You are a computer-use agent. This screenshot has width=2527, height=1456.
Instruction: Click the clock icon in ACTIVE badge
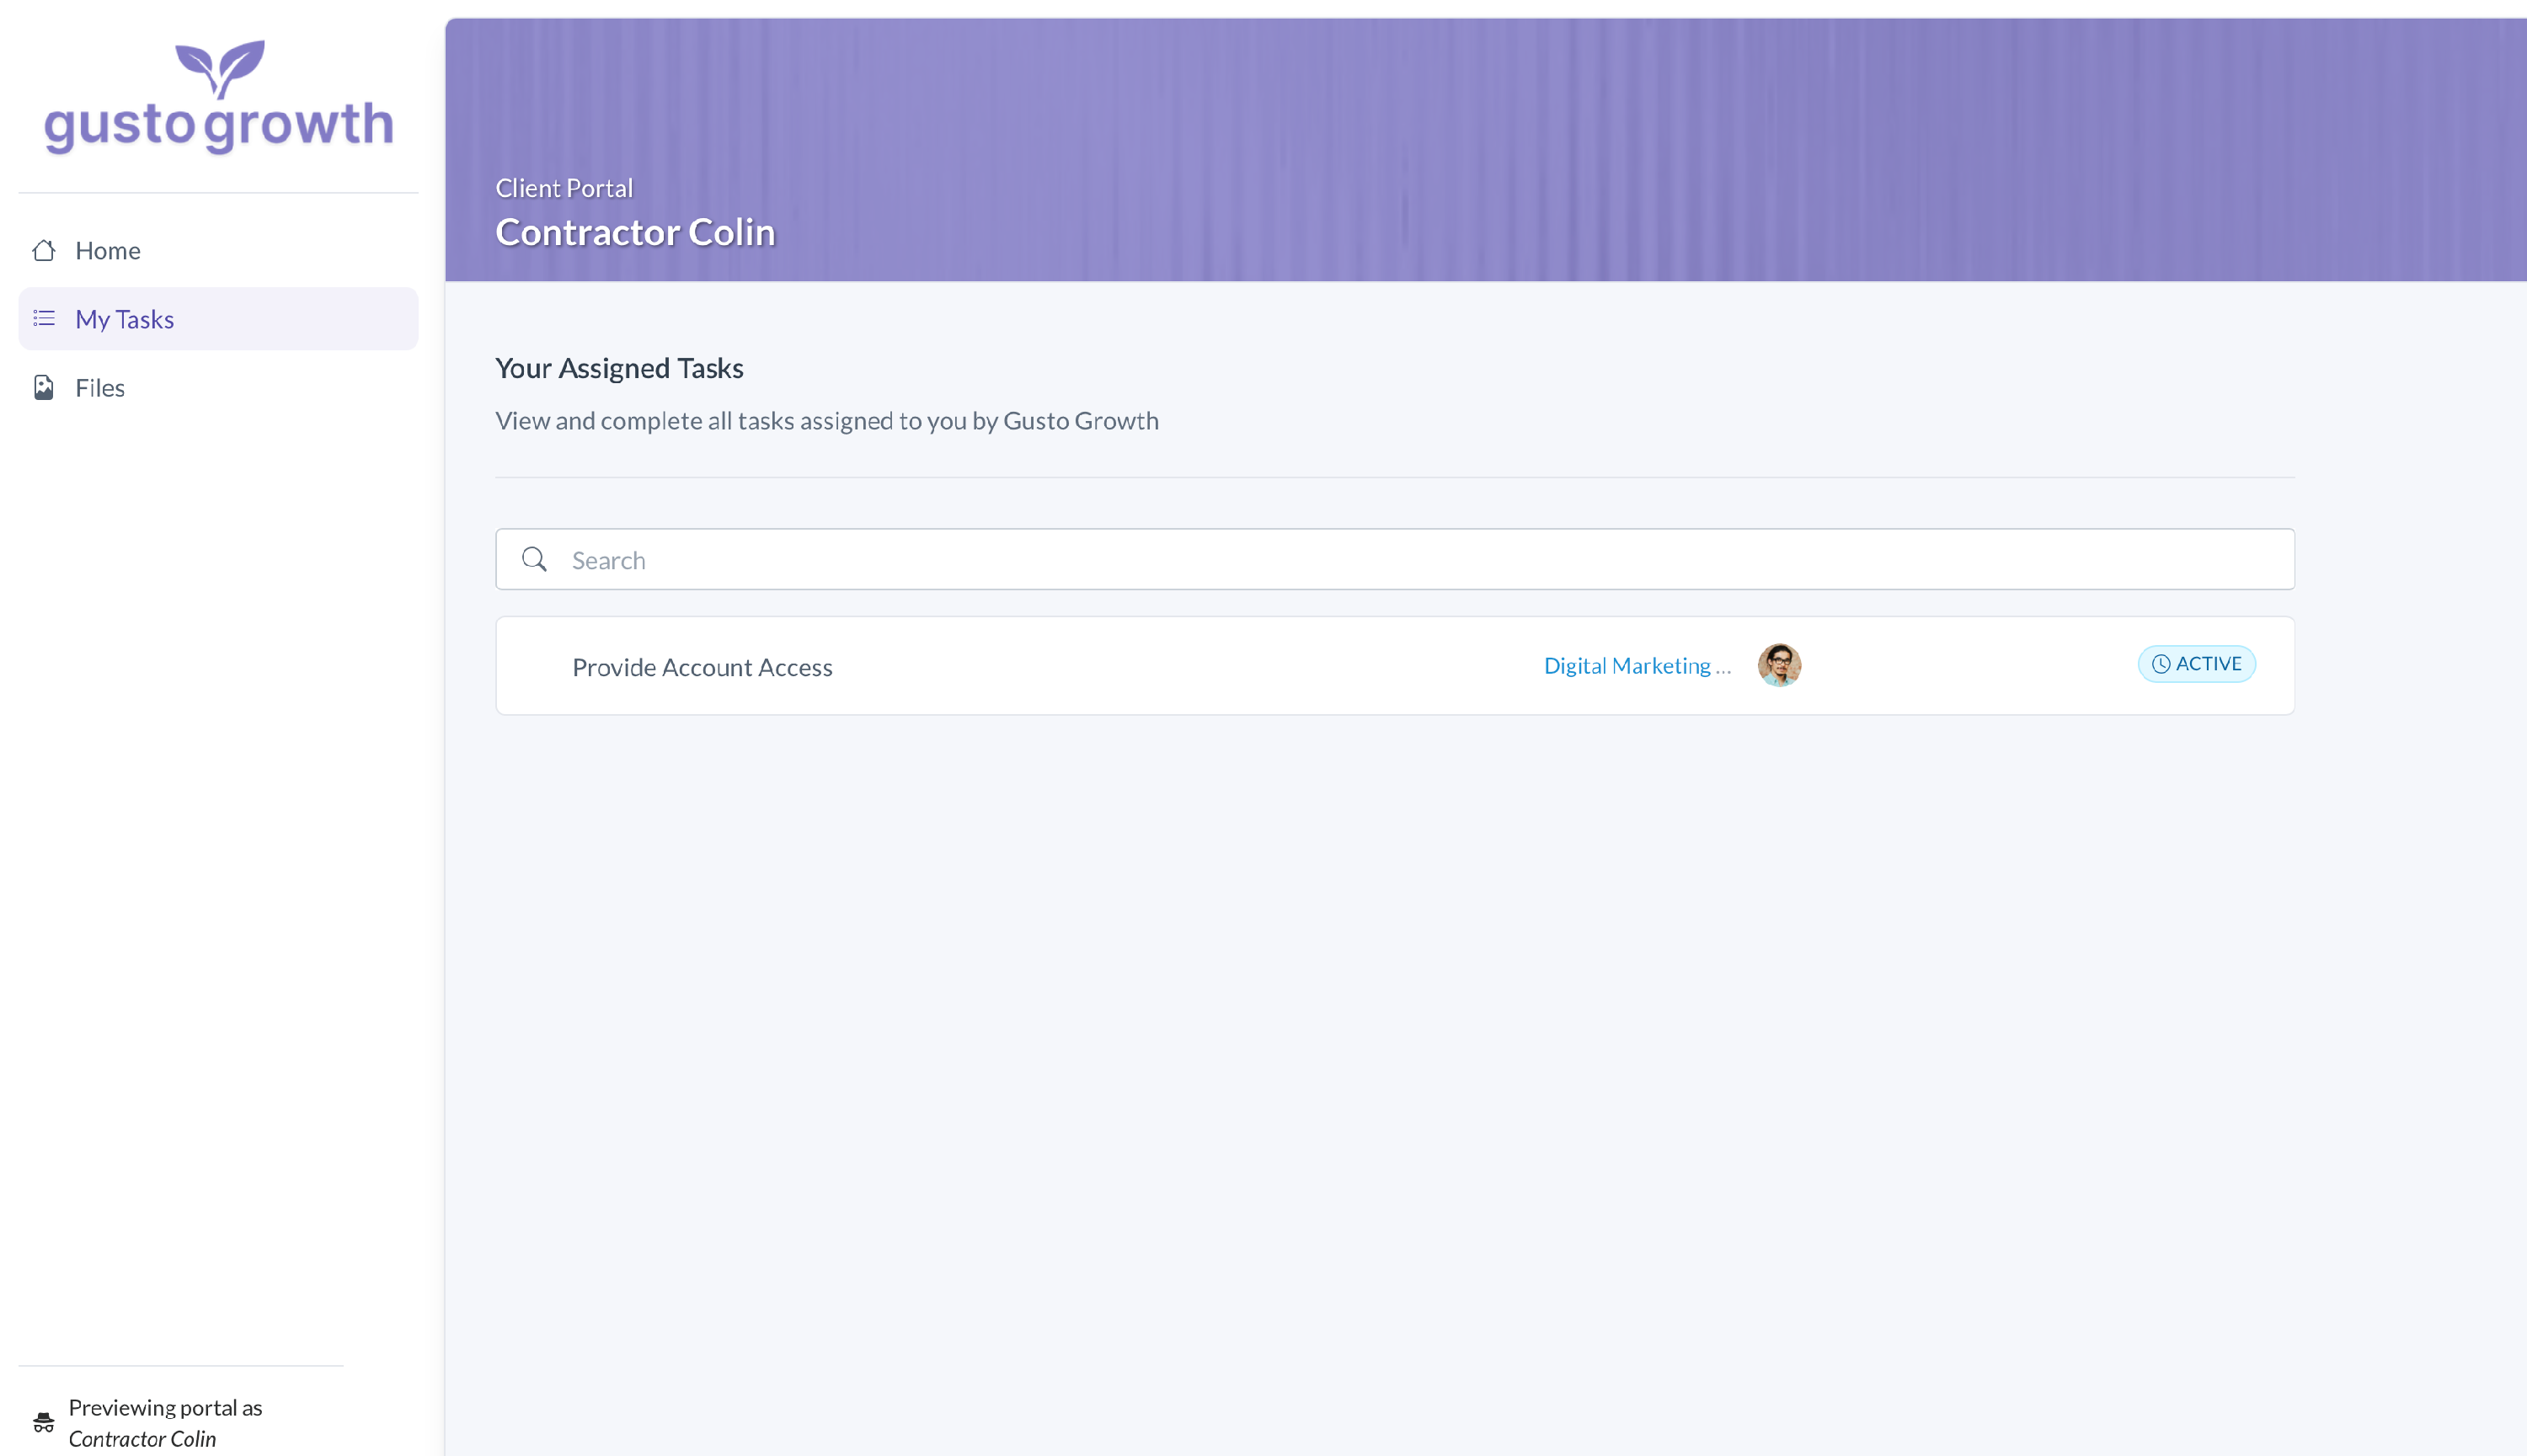point(2161,664)
